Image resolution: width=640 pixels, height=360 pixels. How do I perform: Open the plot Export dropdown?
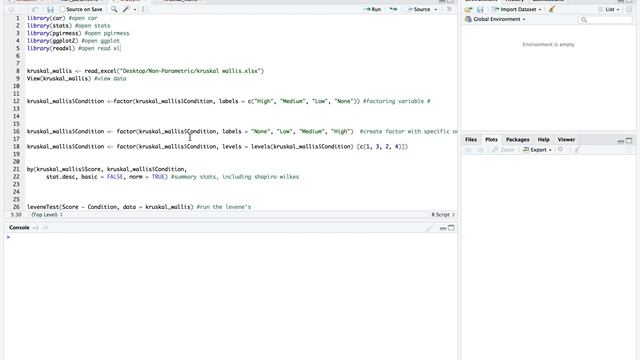point(537,150)
